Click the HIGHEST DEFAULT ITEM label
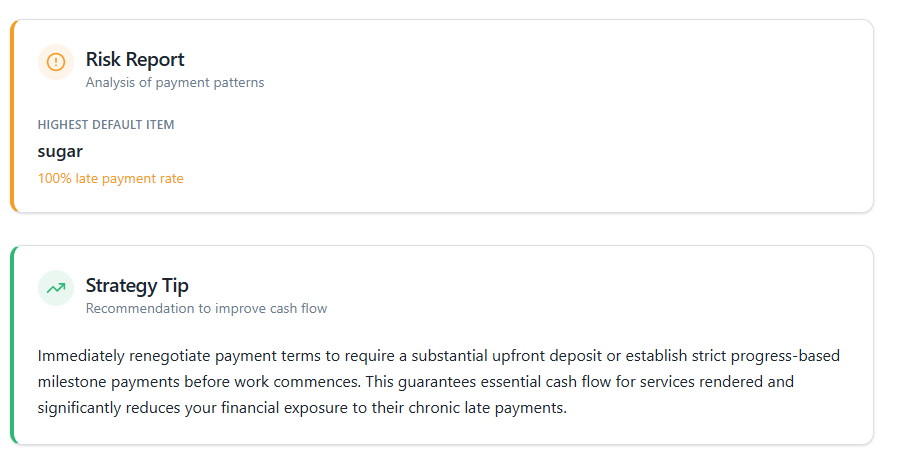Image resolution: width=906 pixels, height=463 pixels. (x=106, y=125)
